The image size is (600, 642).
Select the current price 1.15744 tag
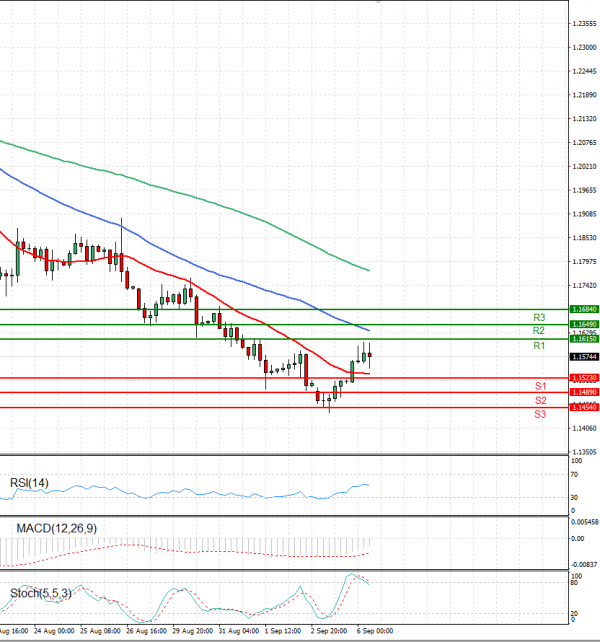584,357
